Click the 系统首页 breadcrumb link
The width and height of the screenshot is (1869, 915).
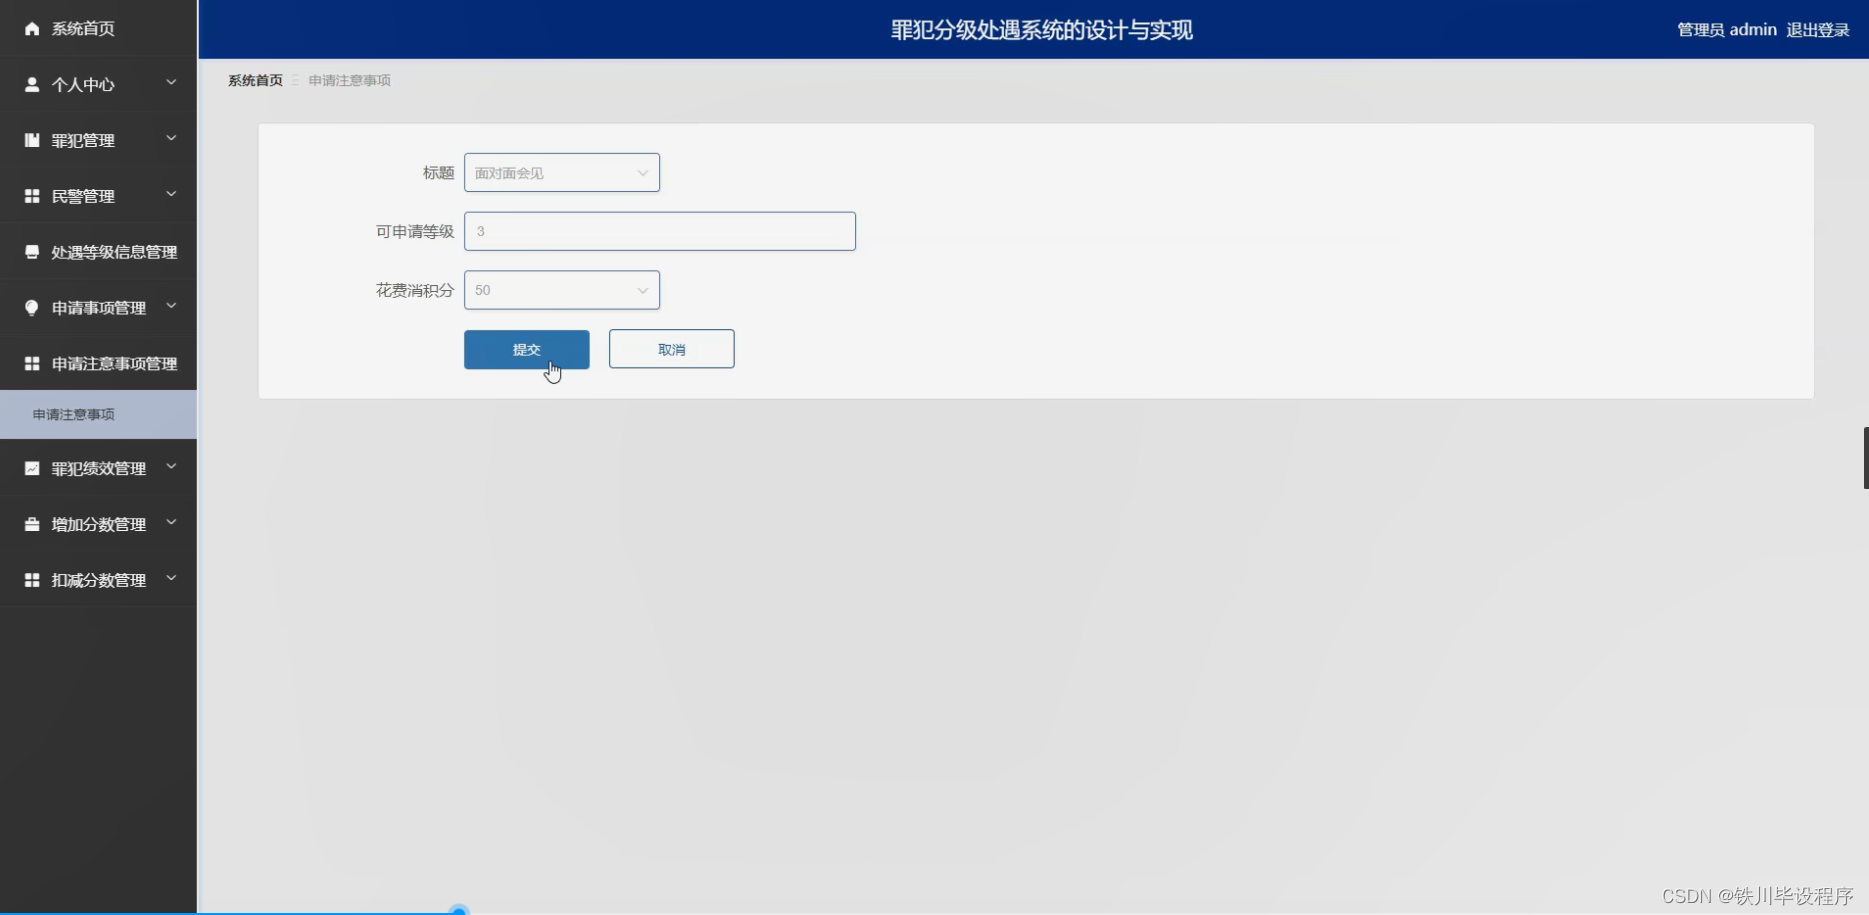pos(254,80)
